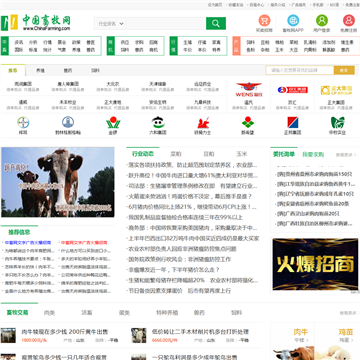Viewport: 360px width, 360px height.
Task: Select the 活畜 trade tab
Action: (x=87, y=313)
